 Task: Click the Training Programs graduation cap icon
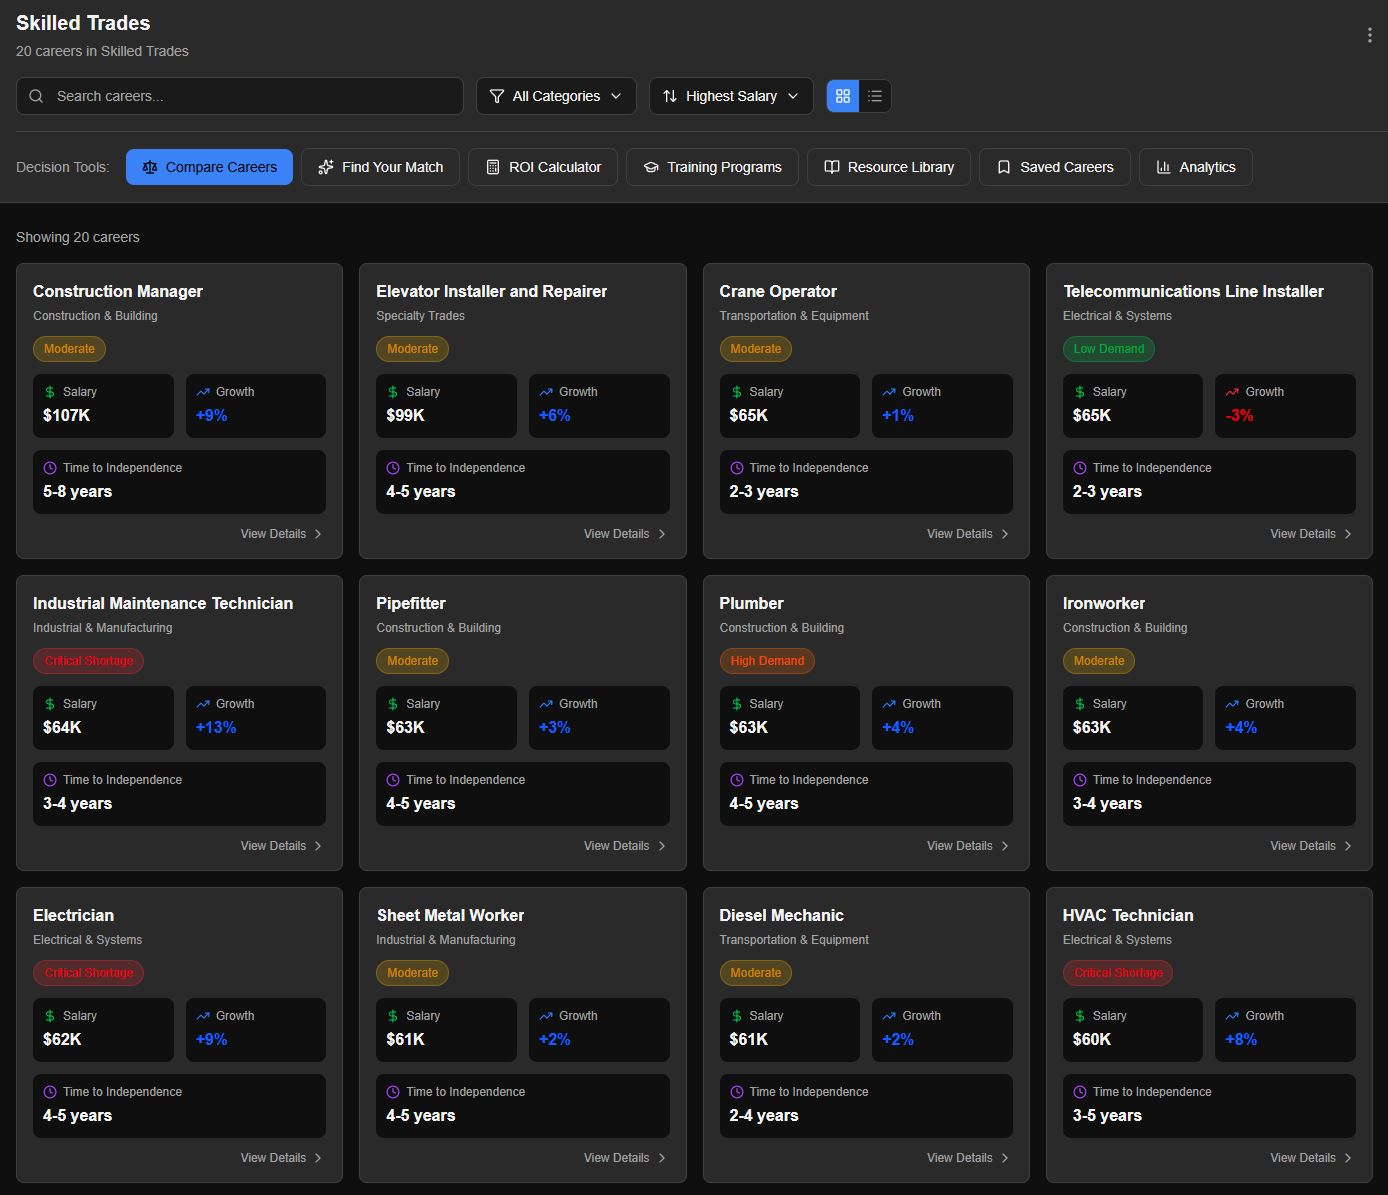650,166
